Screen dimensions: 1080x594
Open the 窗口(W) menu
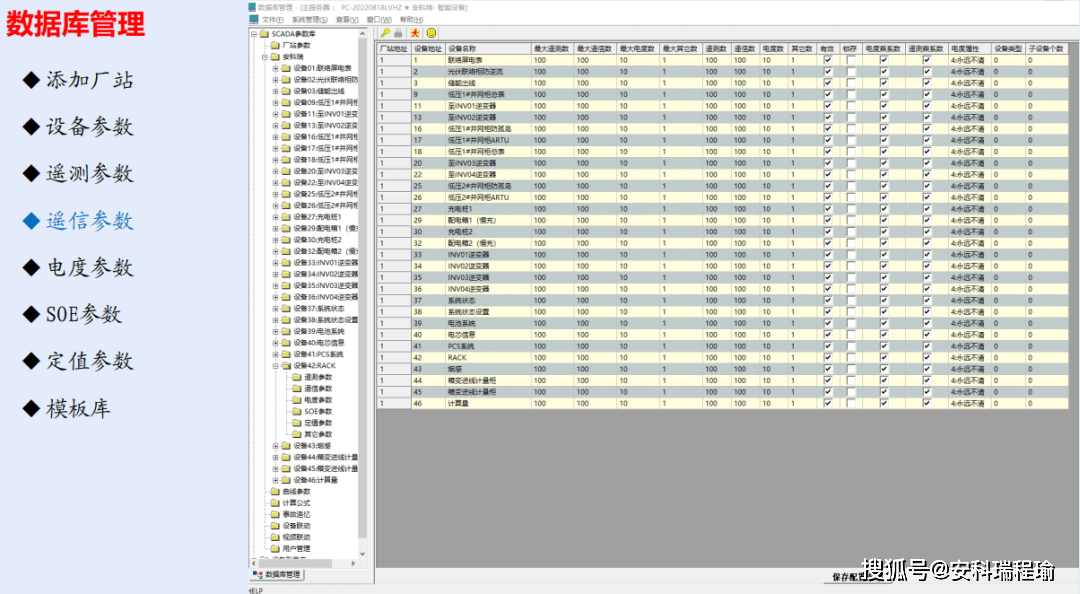(x=379, y=20)
